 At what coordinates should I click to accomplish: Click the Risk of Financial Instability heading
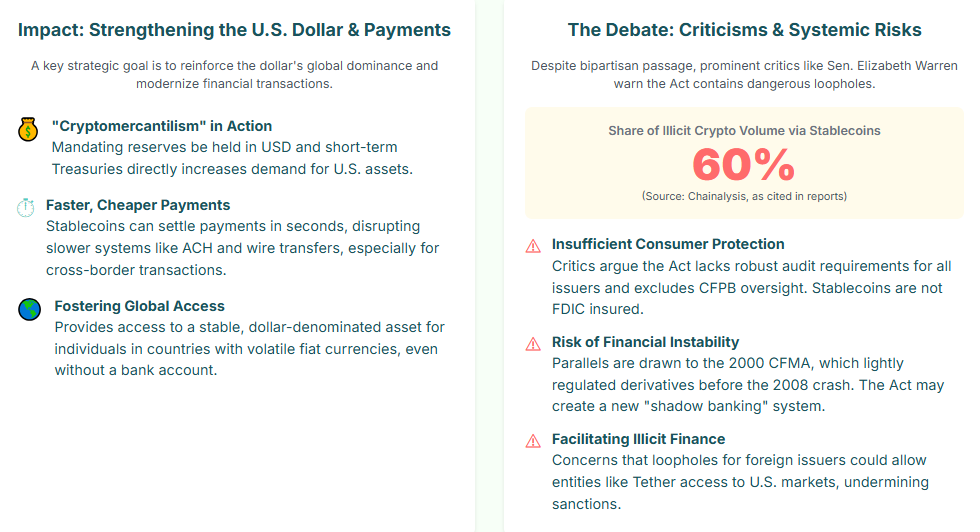click(646, 342)
